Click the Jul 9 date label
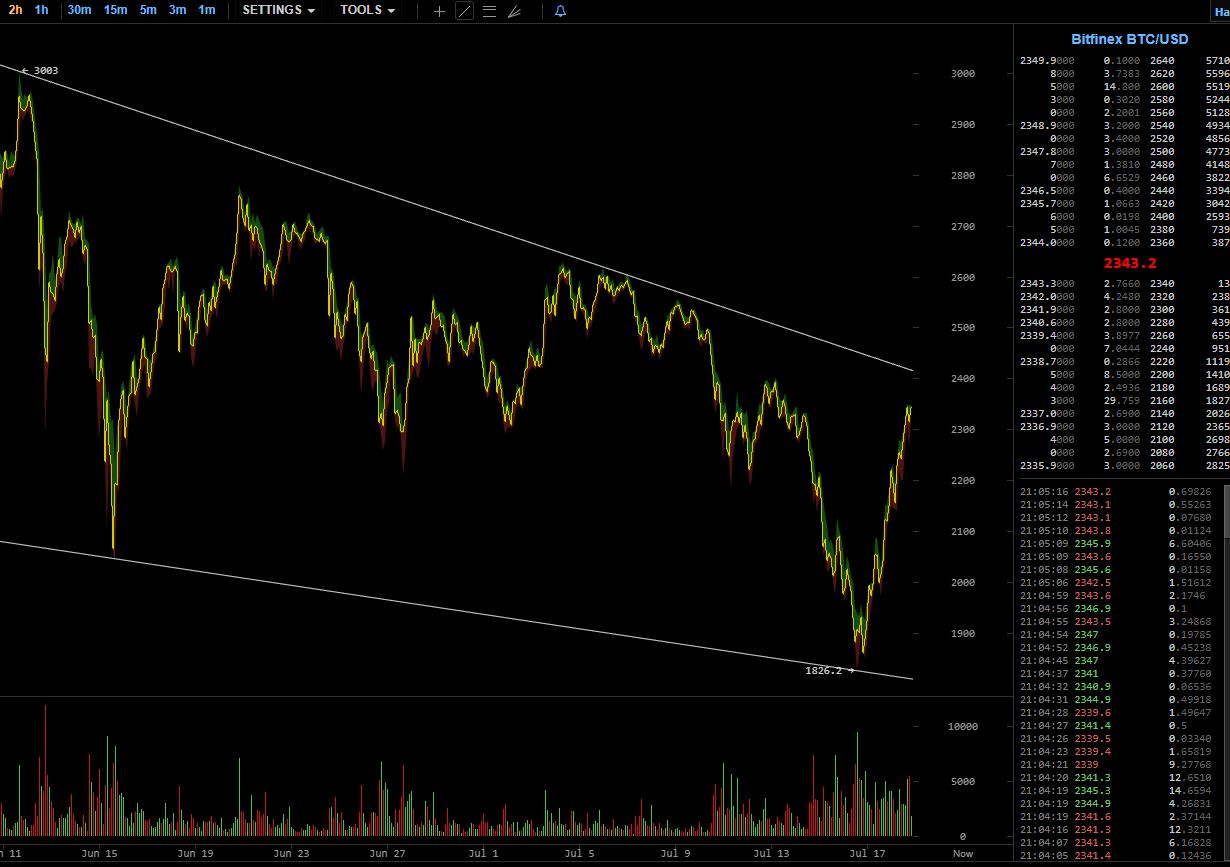Screen dimensions: 1230x867 pyautogui.click(x=675, y=854)
